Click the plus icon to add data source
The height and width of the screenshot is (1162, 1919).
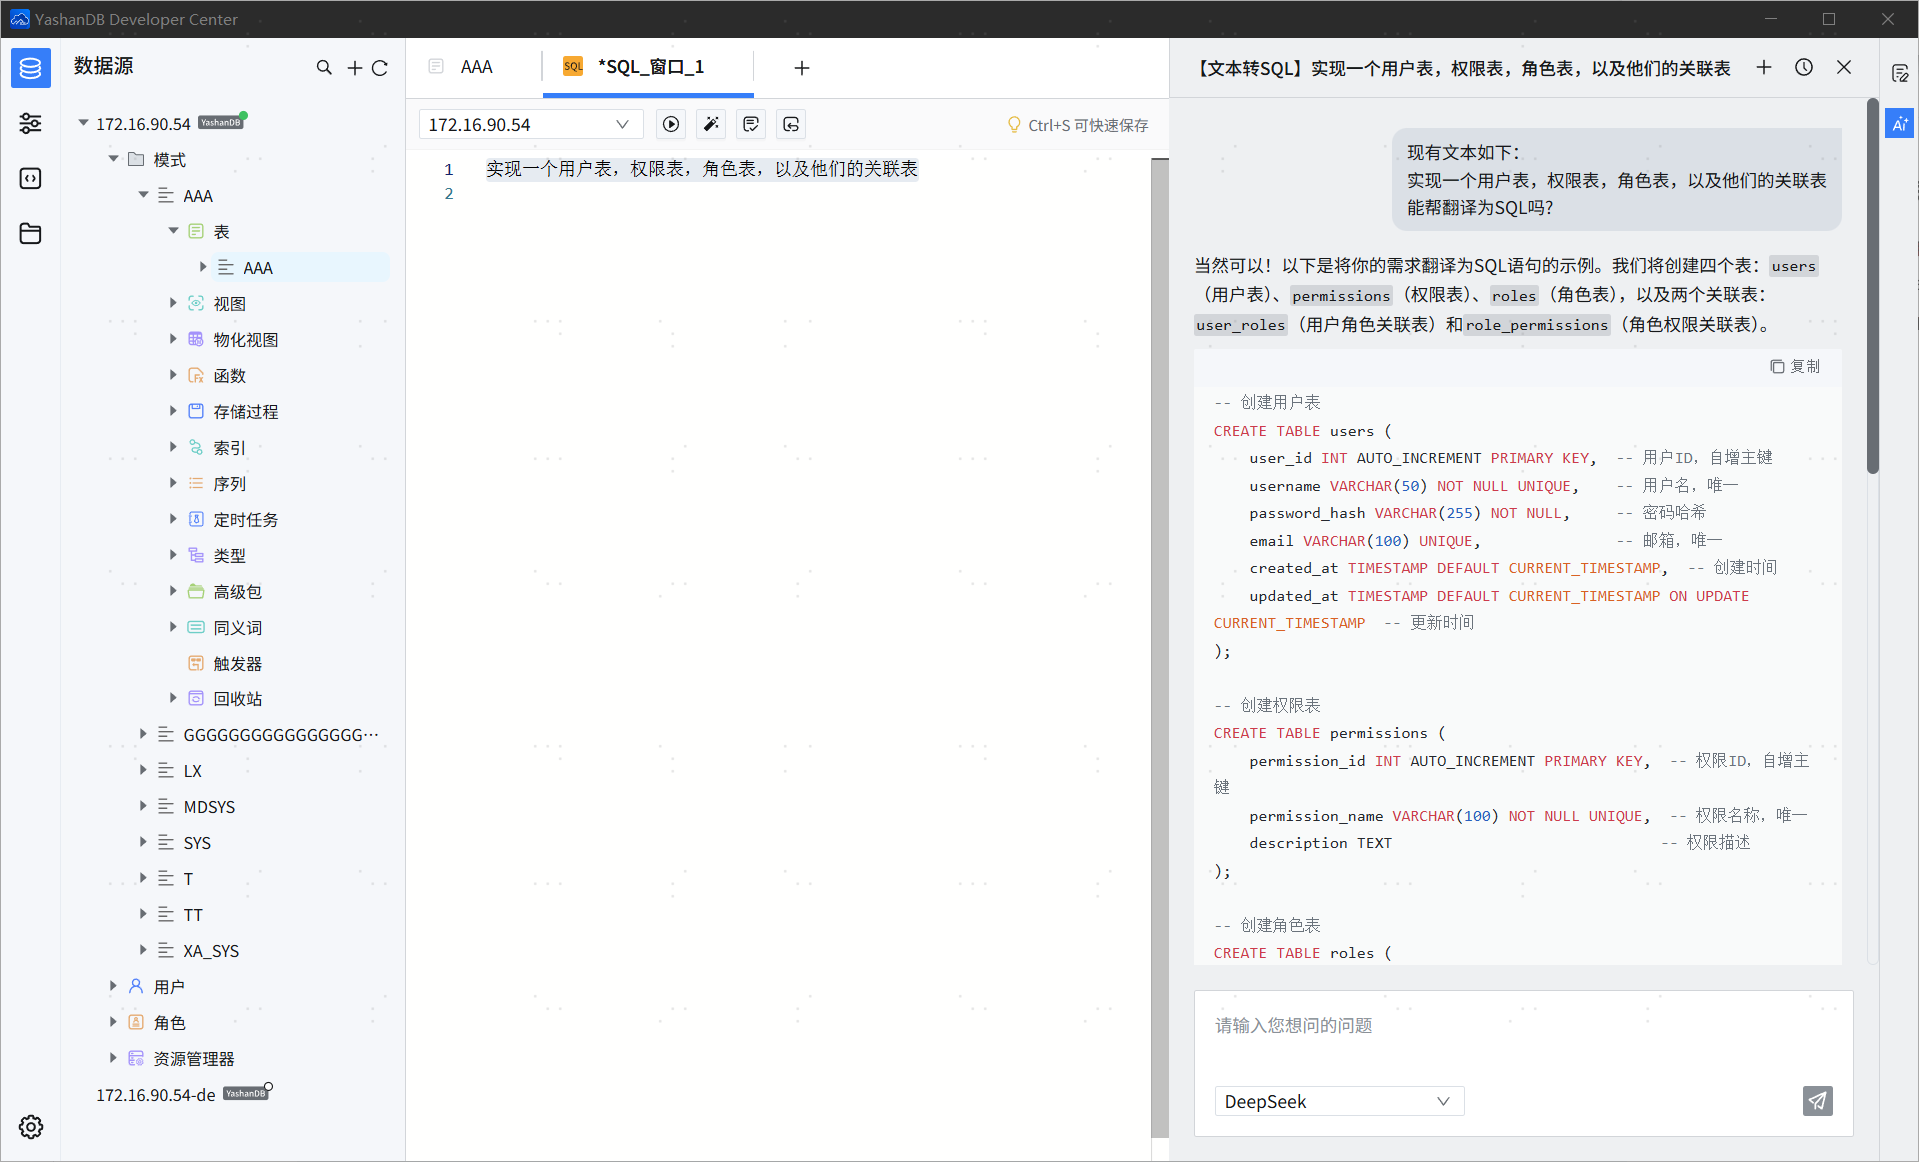(x=354, y=67)
